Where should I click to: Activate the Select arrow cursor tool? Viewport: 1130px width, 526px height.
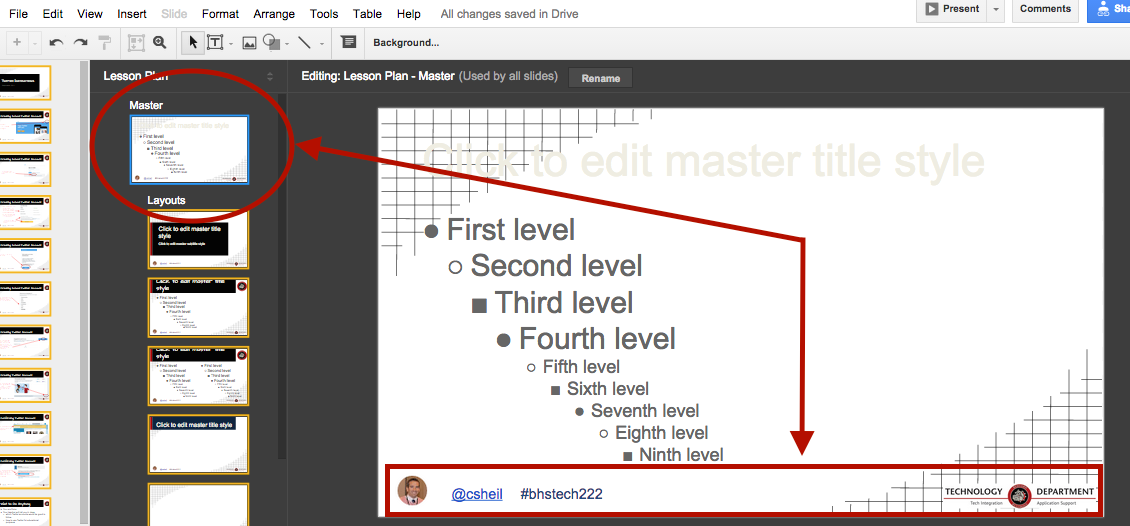pos(192,43)
